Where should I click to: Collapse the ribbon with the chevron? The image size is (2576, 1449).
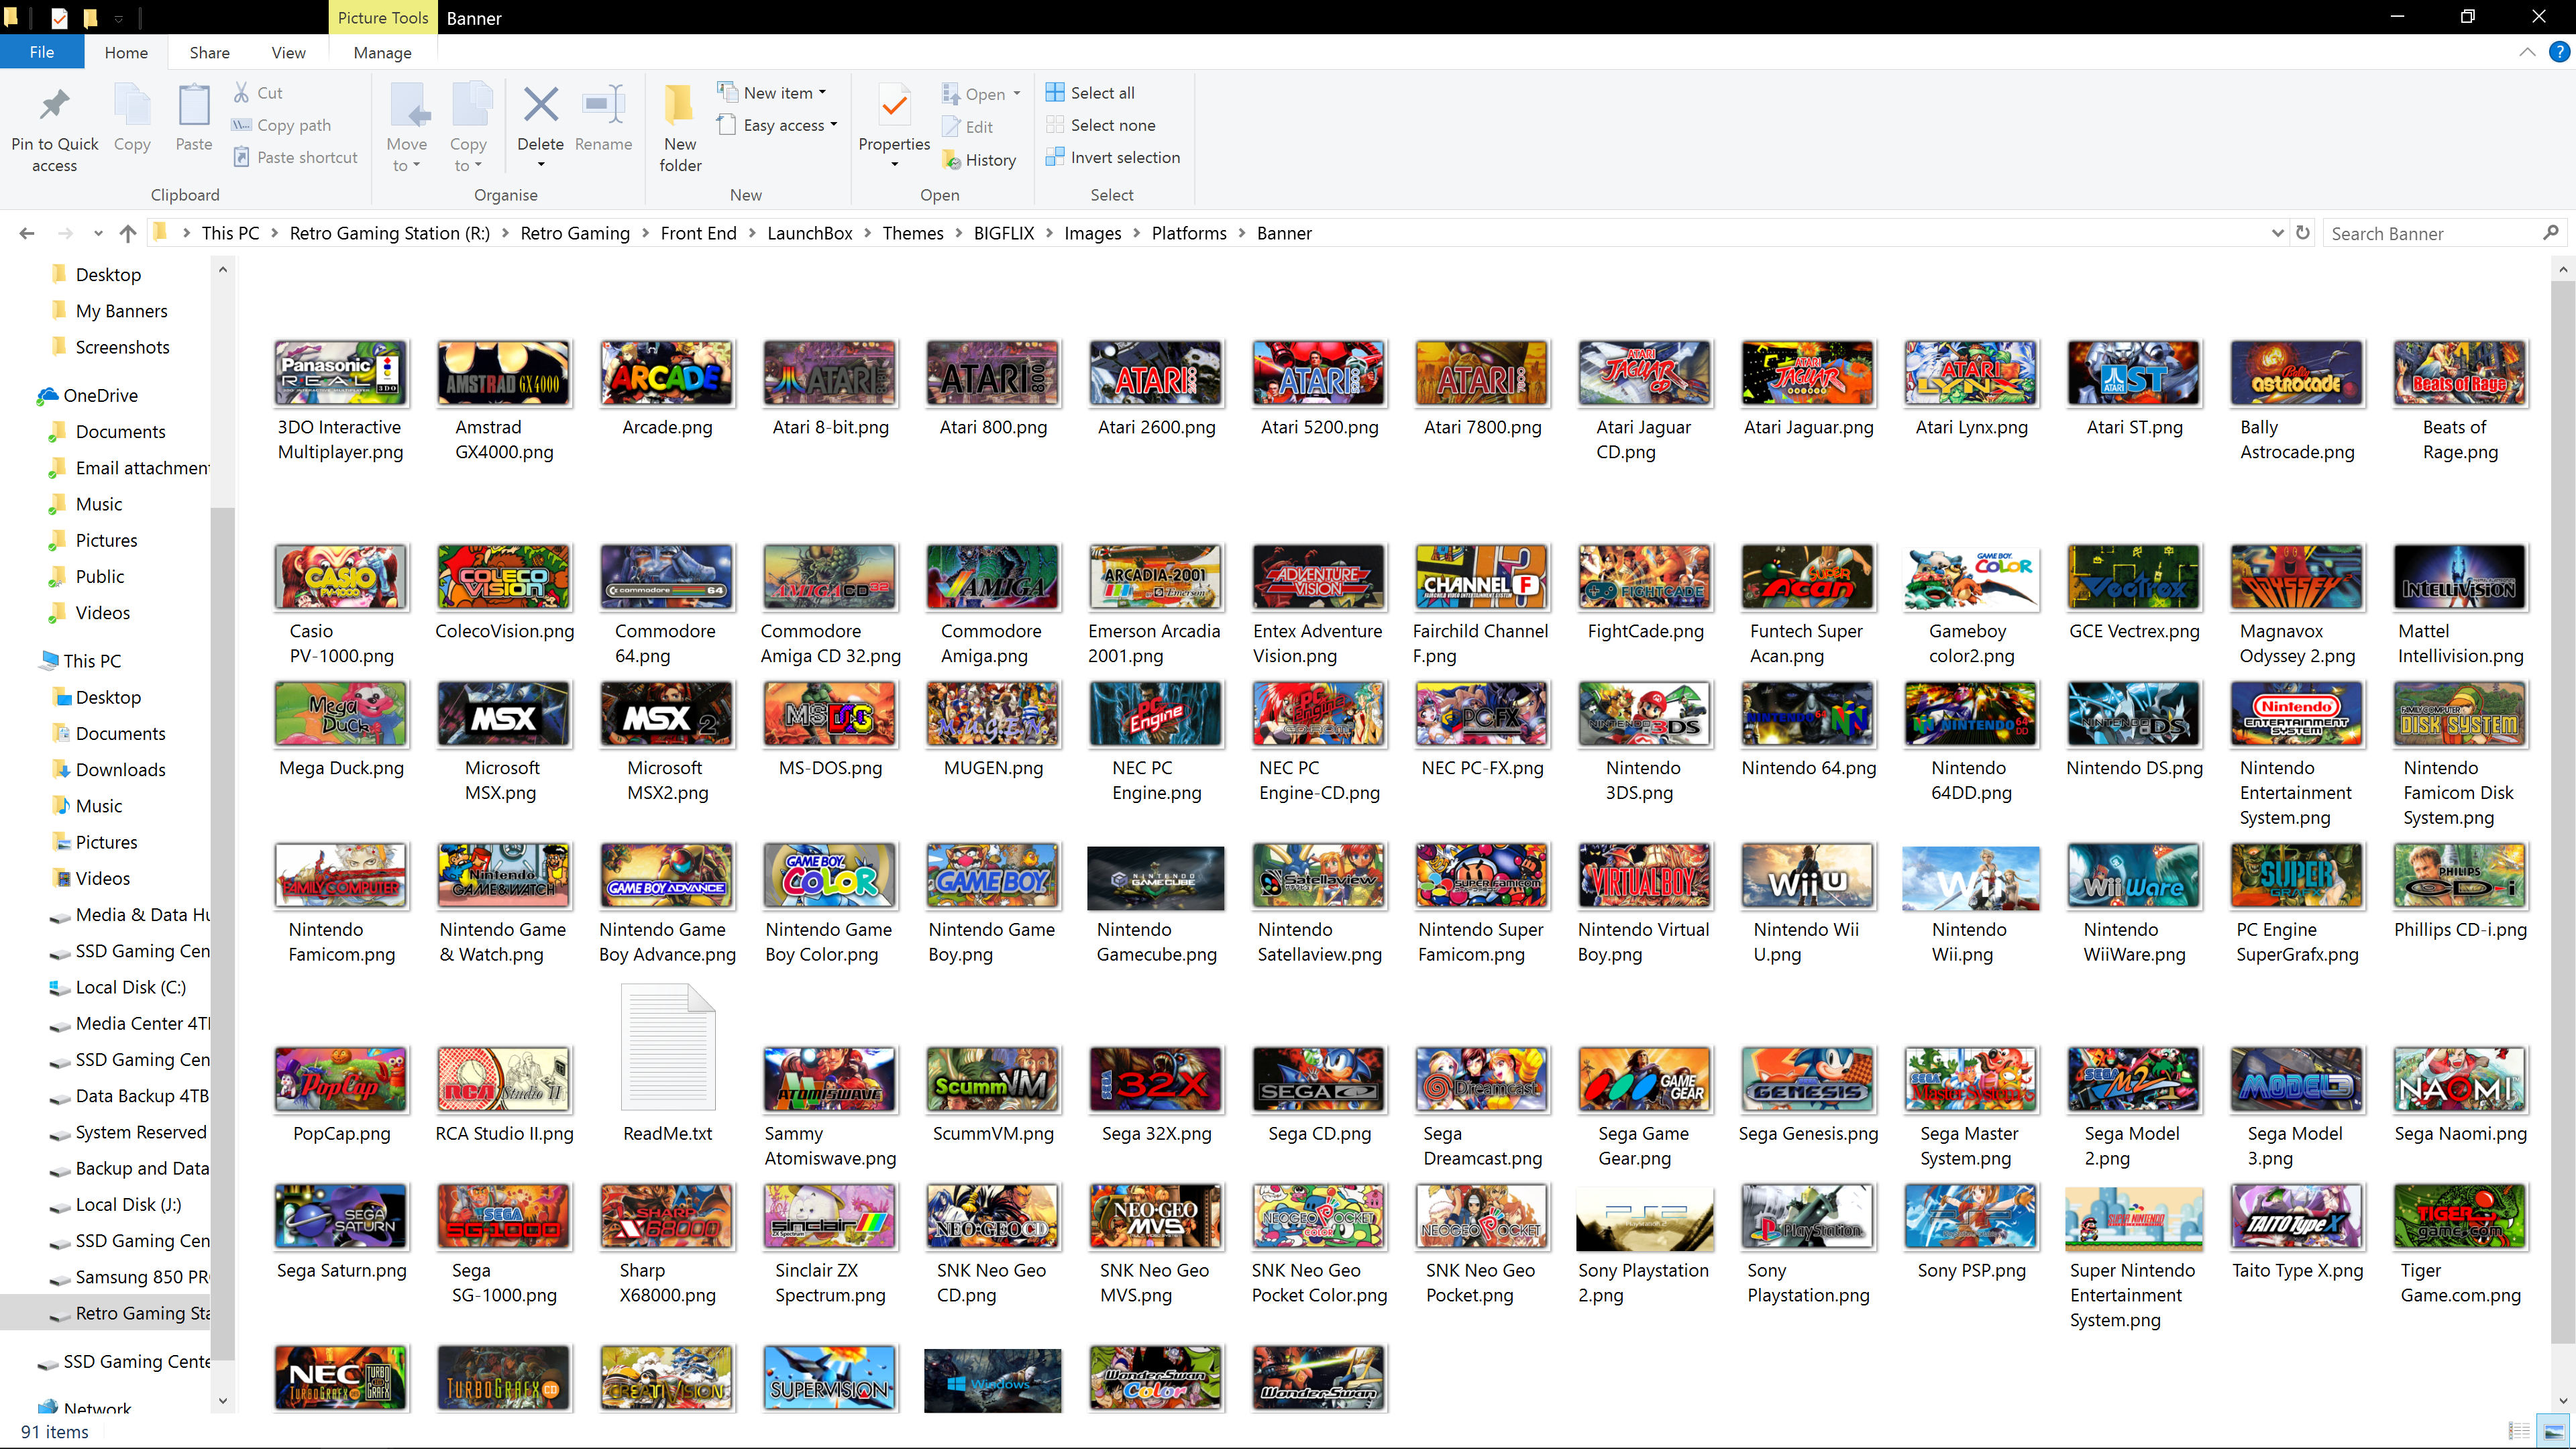click(x=2528, y=52)
